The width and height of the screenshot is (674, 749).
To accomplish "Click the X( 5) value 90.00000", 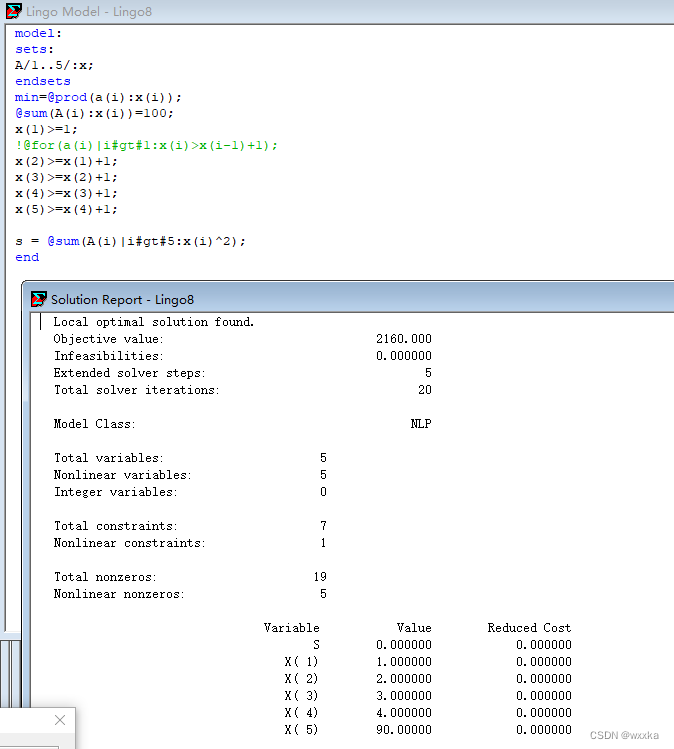I will tap(404, 730).
